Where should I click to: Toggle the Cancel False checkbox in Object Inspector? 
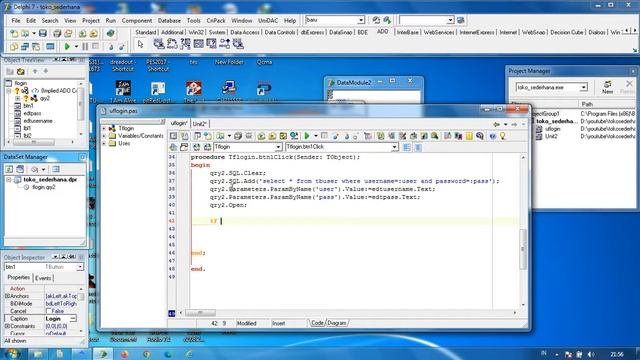pyautogui.click(x=49, y=311)
